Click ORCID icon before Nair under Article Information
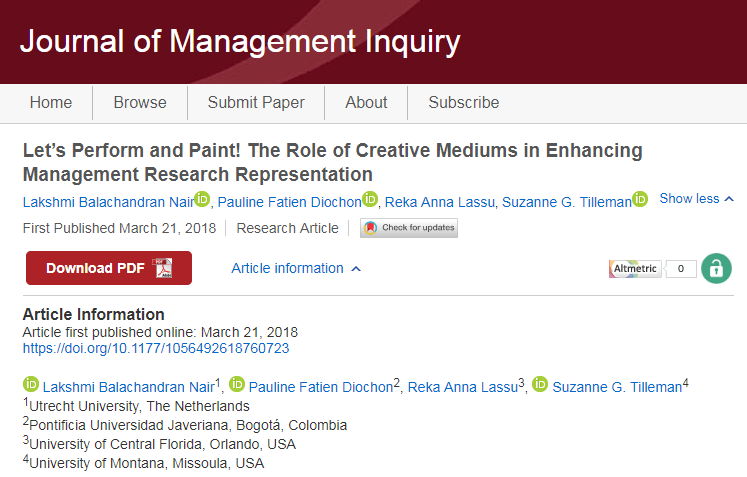 (31, 385)
